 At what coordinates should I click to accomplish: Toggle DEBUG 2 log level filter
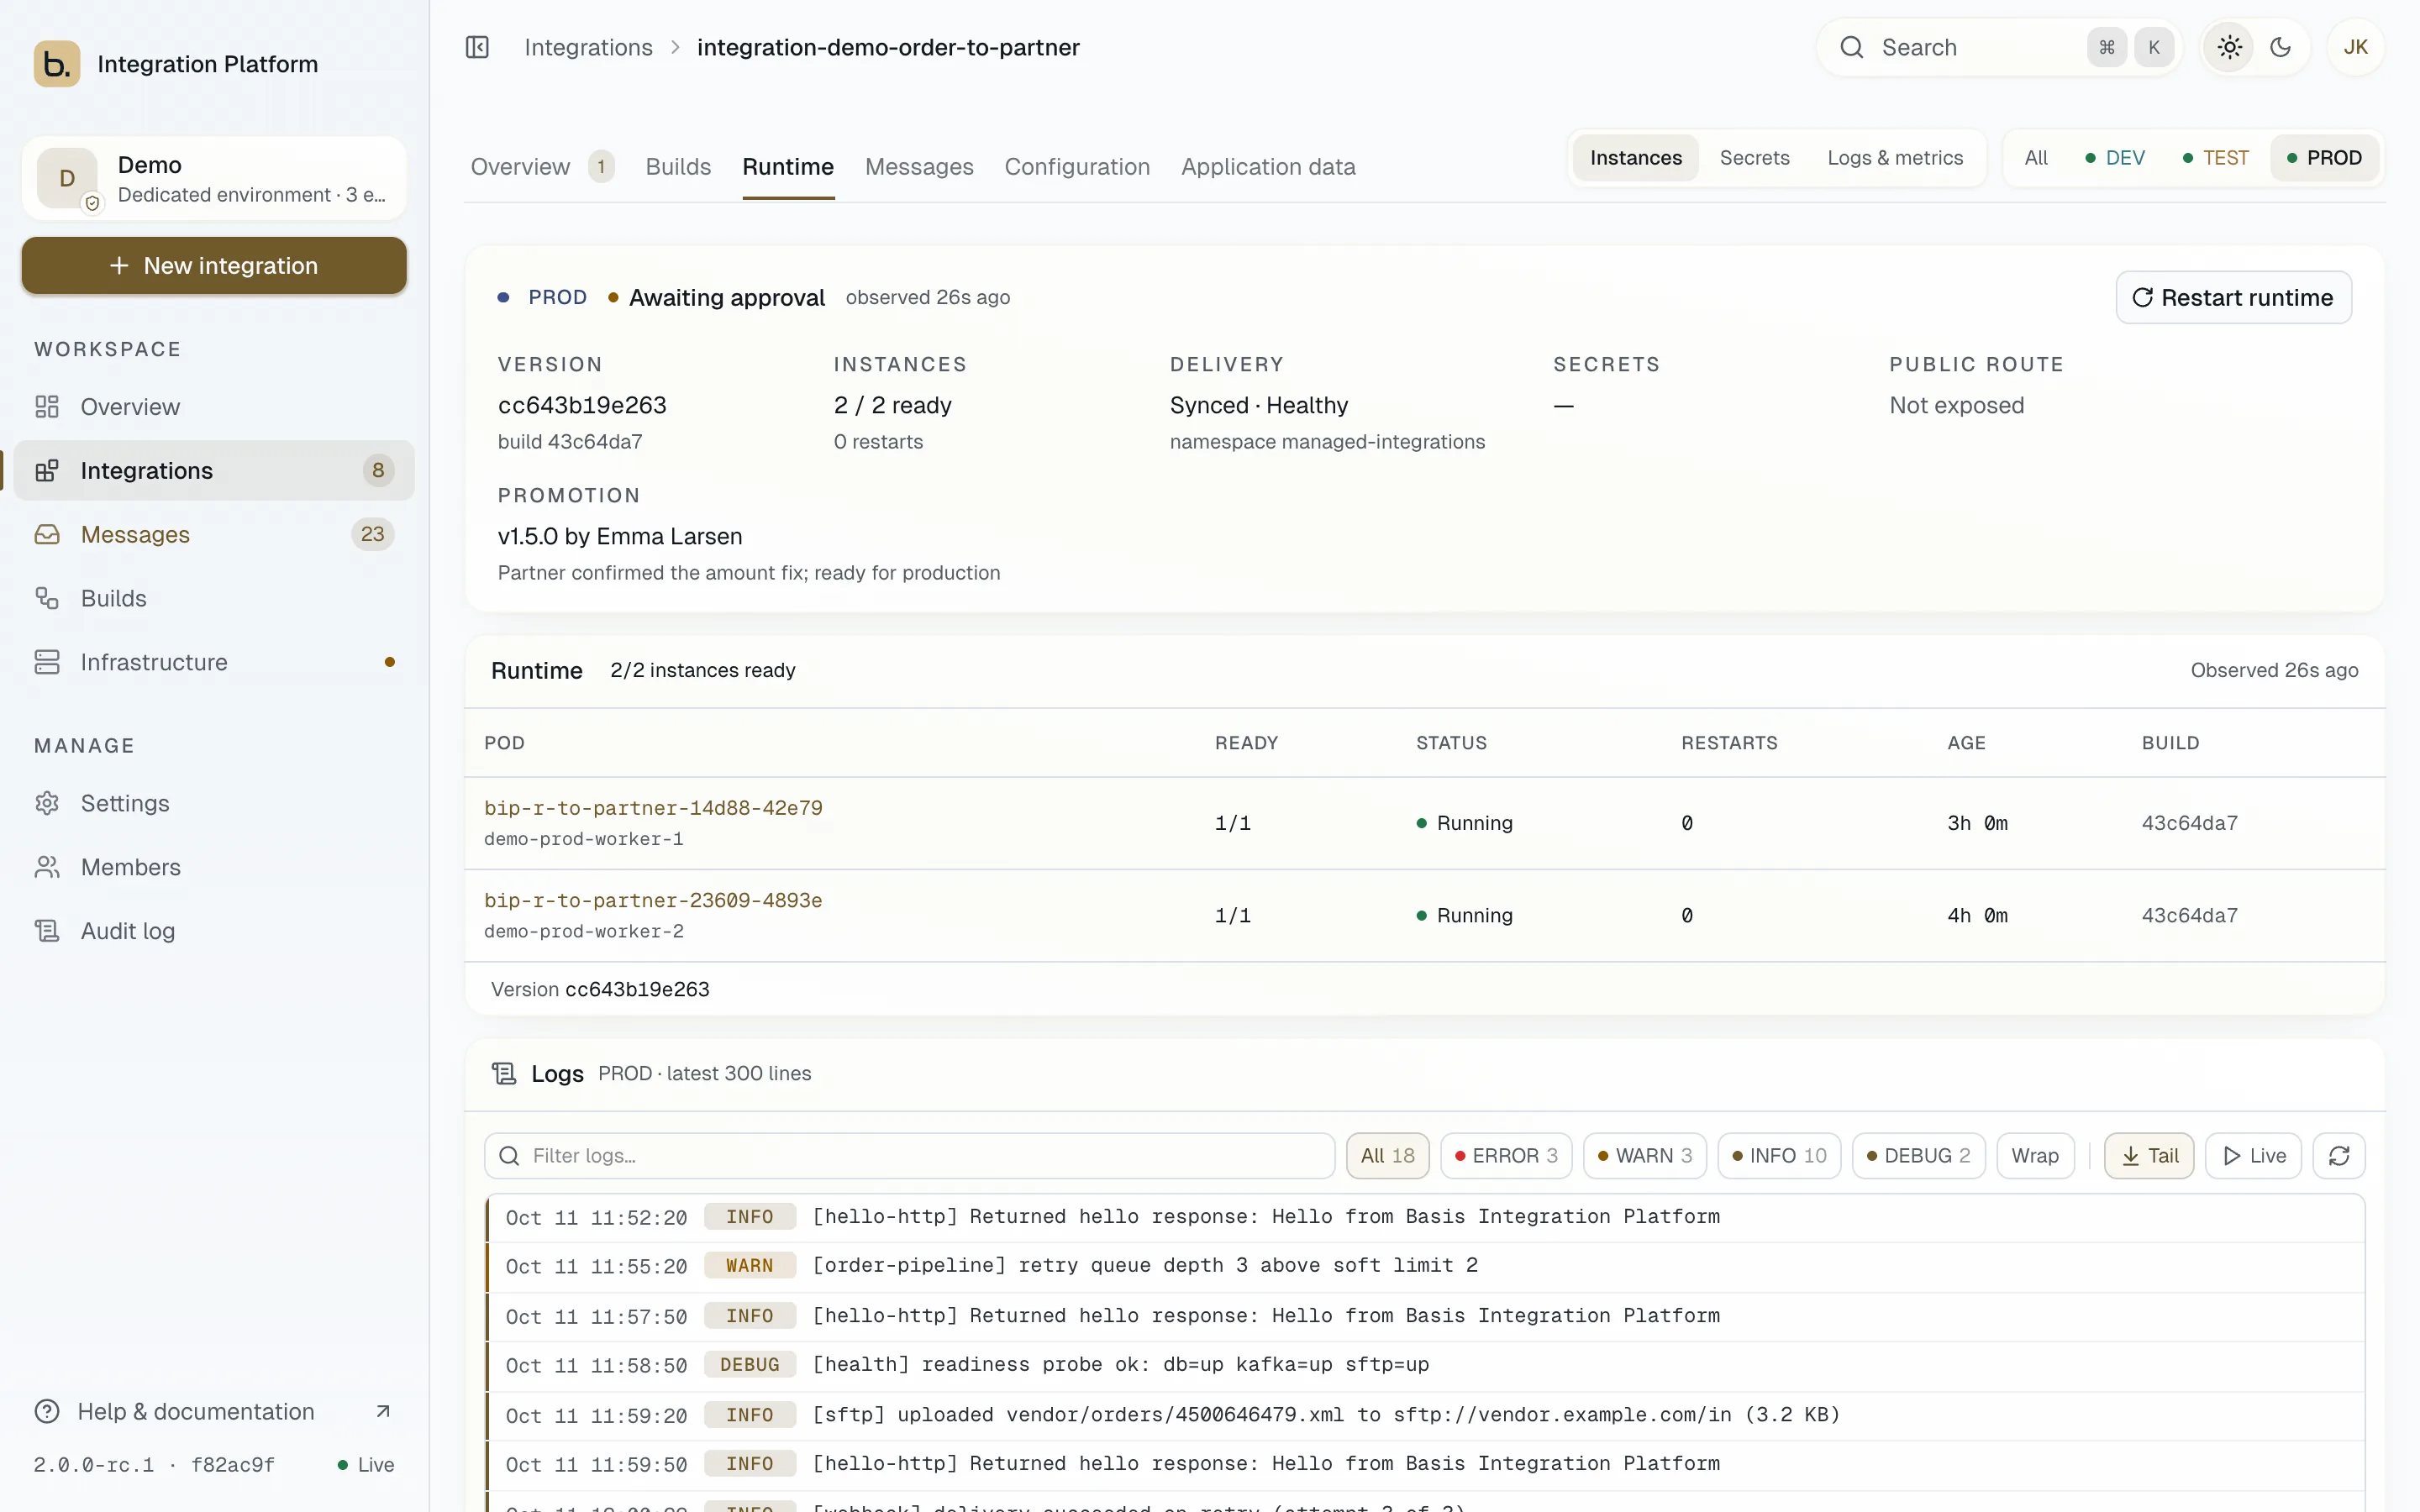click(1918, 1155)
